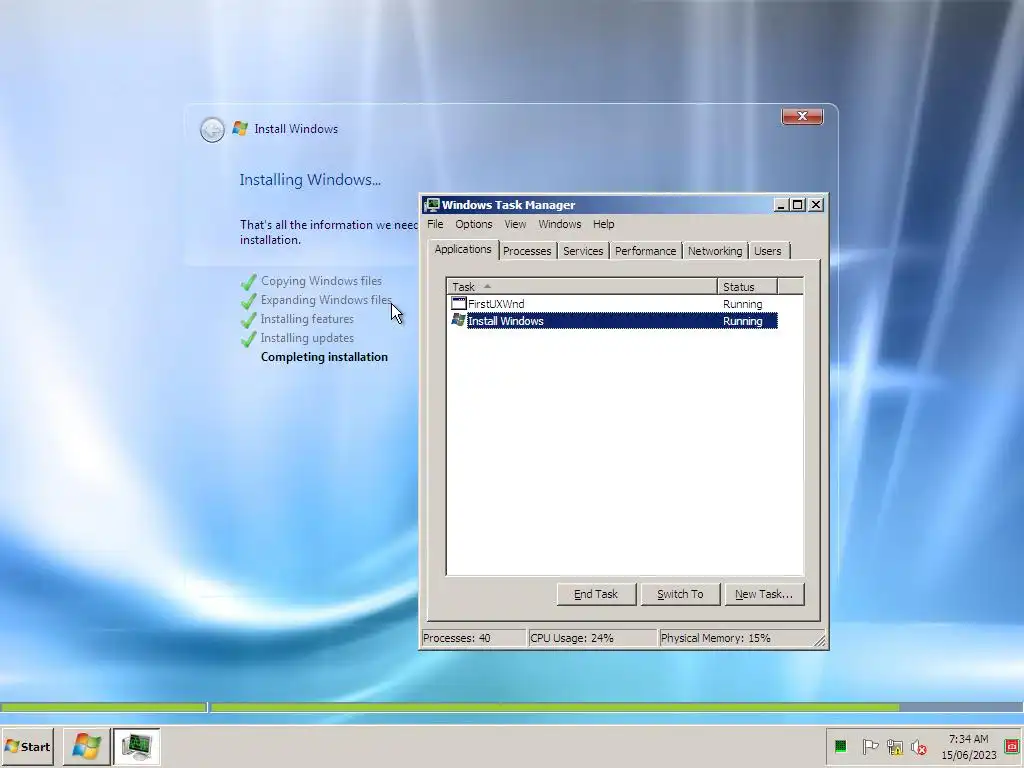Click the Task Manager resize grip corner
Image resolution: width=1024 pixels, height=768 pixels.
[820, 641]
